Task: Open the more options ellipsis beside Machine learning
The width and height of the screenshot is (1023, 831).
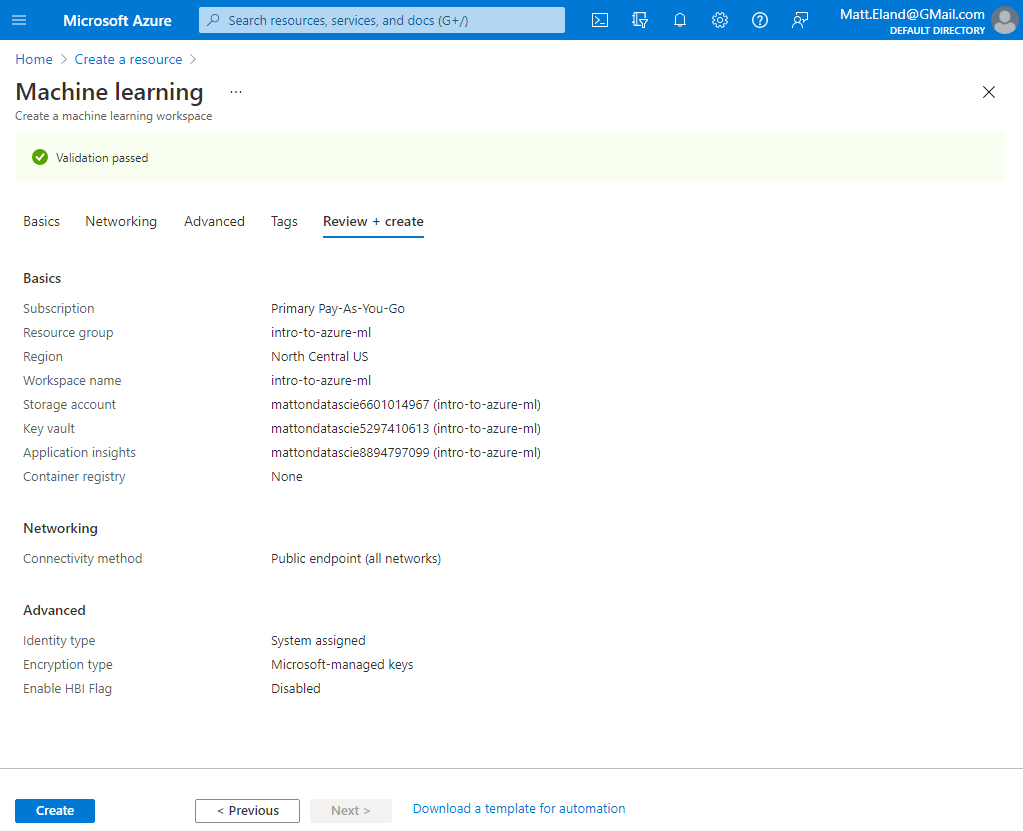Action: [x=236, y=92]
